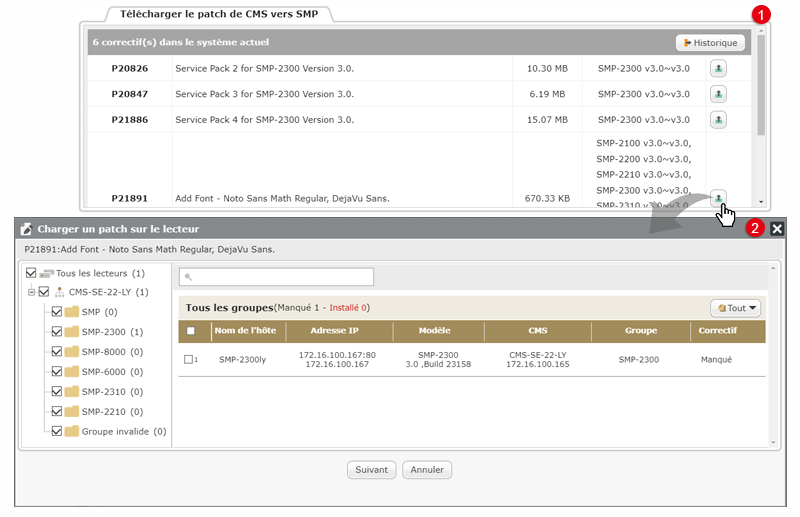Tick the select-all checkbox in table header
Screen dimensions: 800x517
tap(191, 331)
